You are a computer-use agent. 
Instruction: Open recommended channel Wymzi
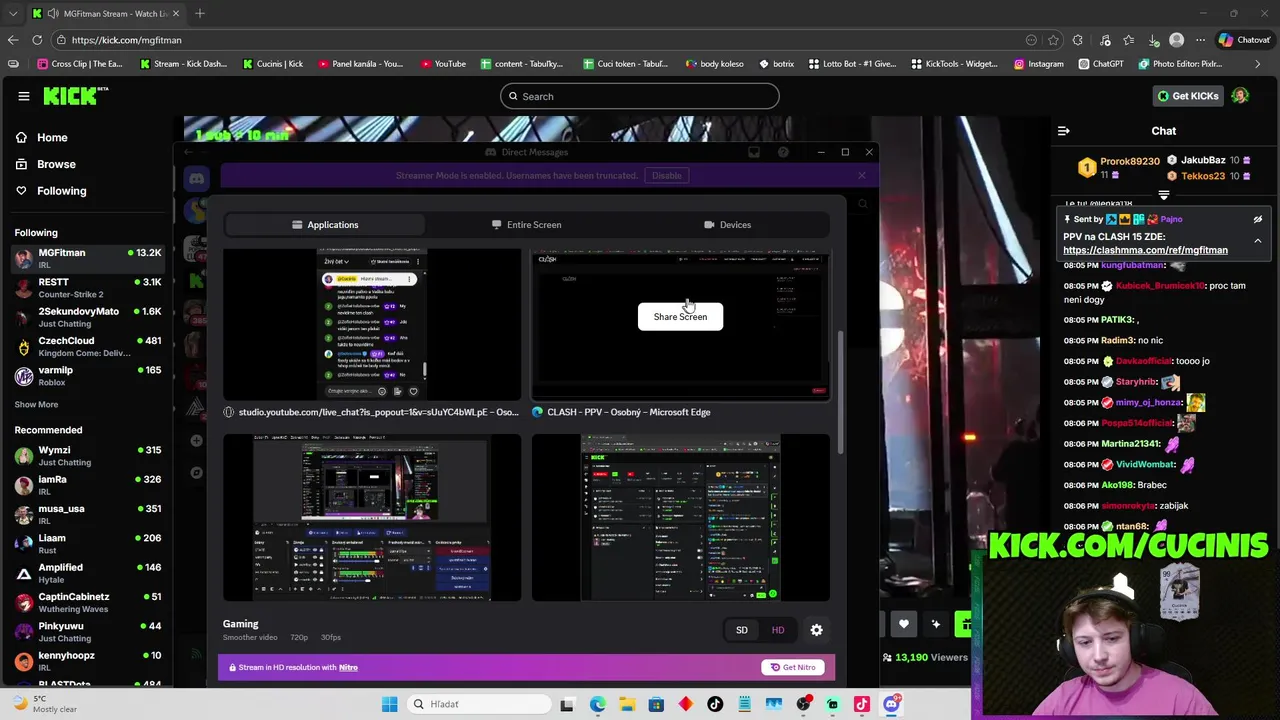(x=87, y=456)
